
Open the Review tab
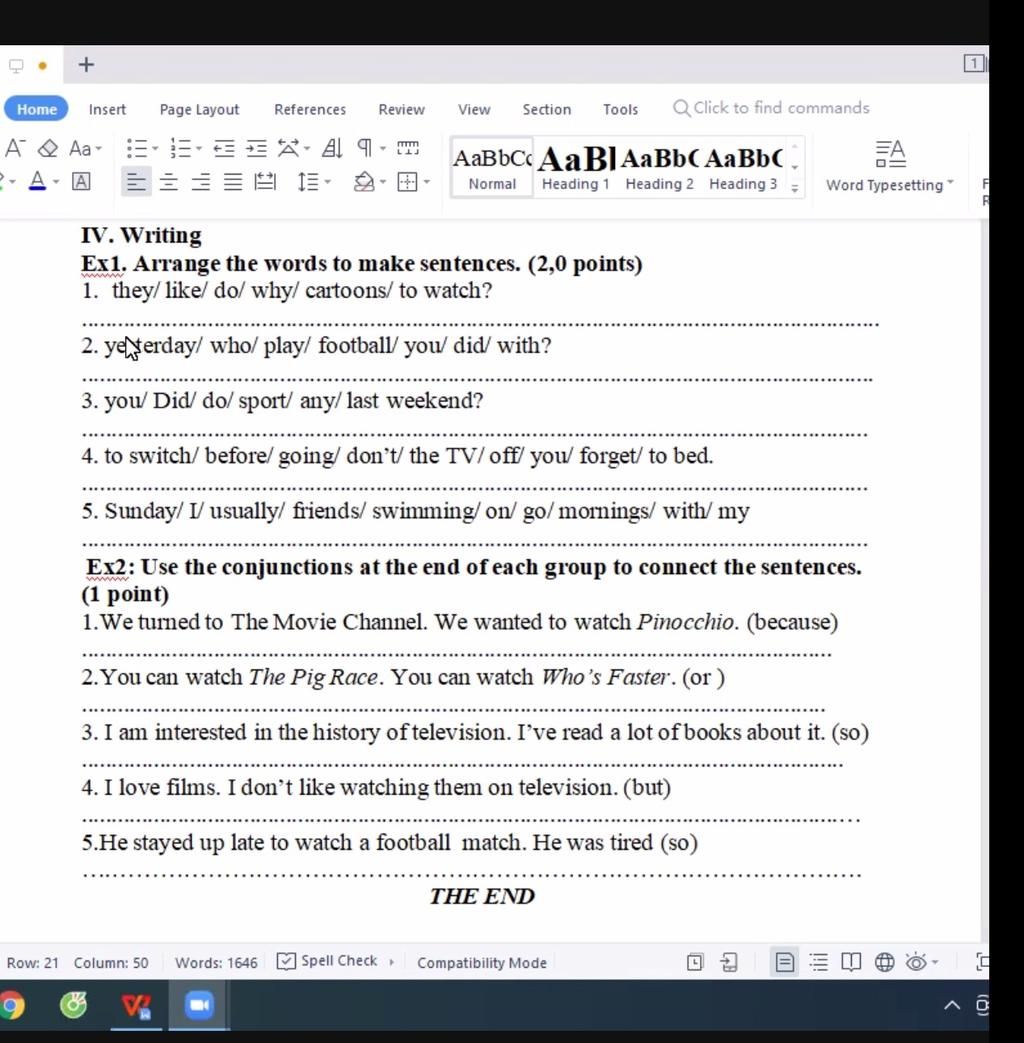(401, 109)
